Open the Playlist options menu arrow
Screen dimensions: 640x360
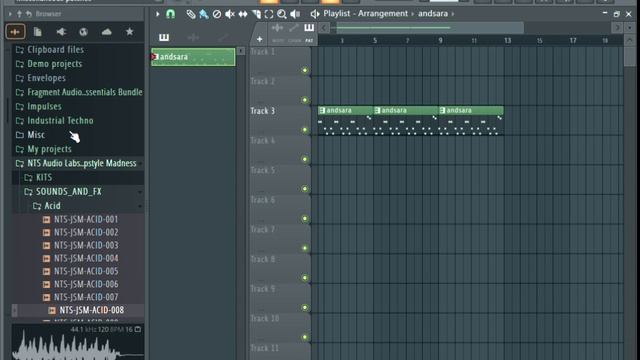click(158, 14)
